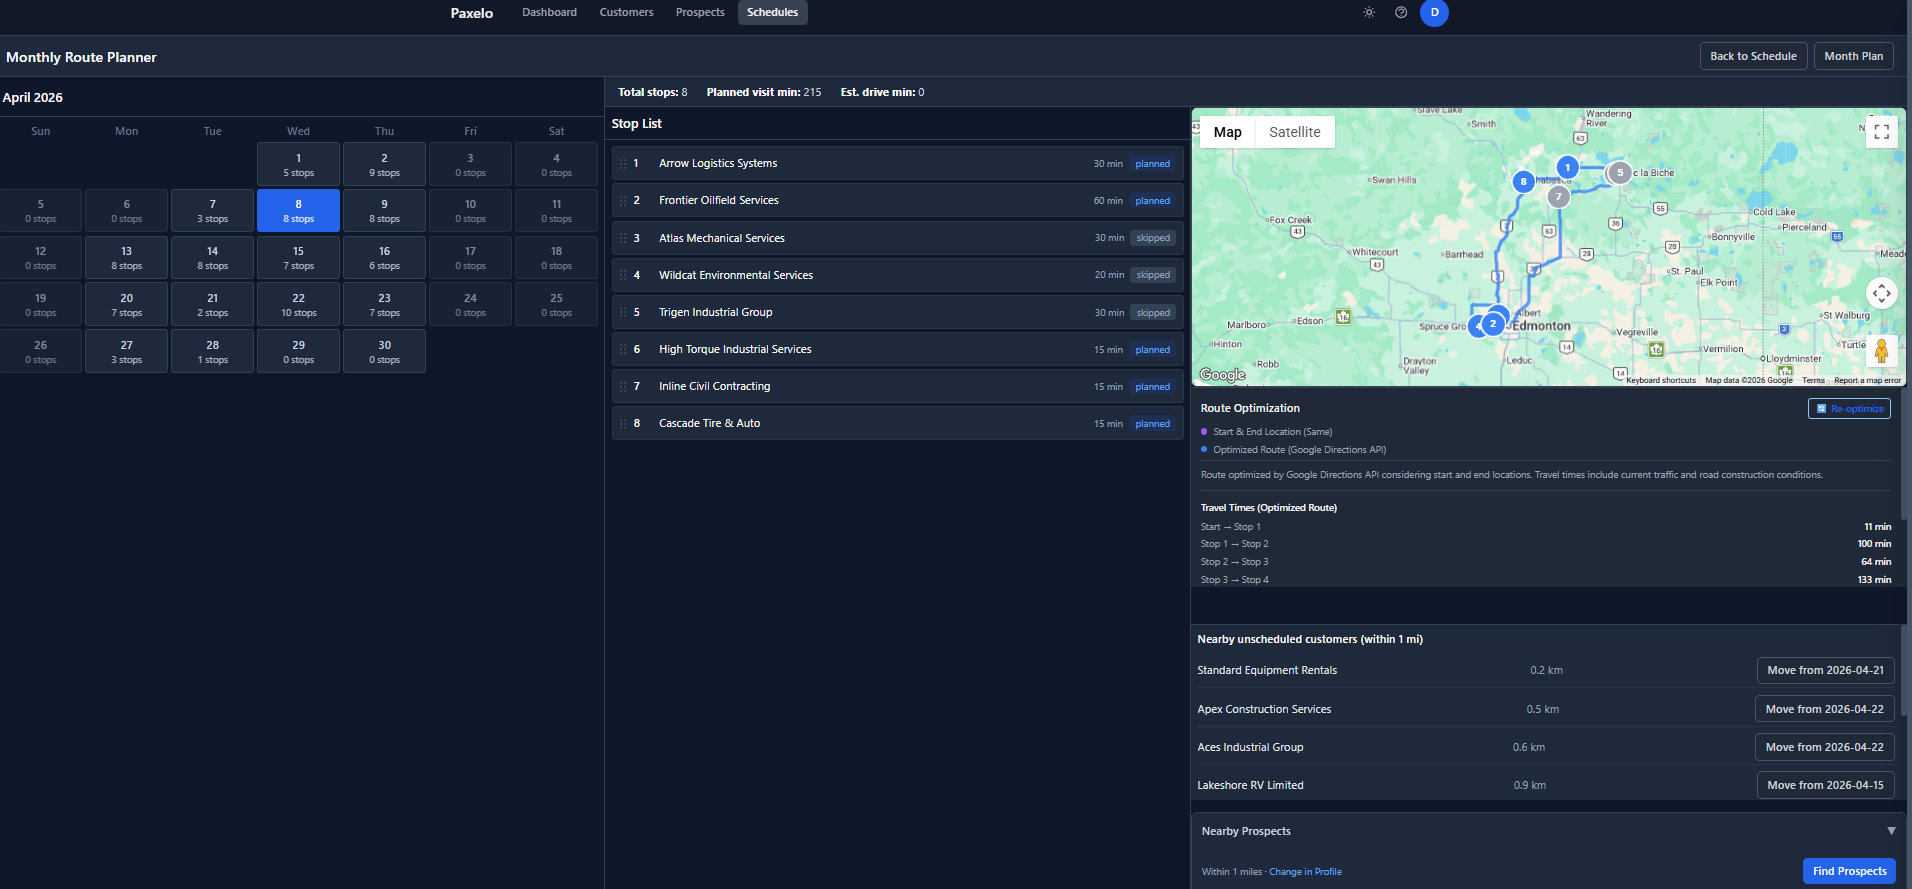The image size is (1912, 889).
Task: Grab the drag handle for Frontier Oilfield Services
Action: pyautogui.click(x=623, y=201)
